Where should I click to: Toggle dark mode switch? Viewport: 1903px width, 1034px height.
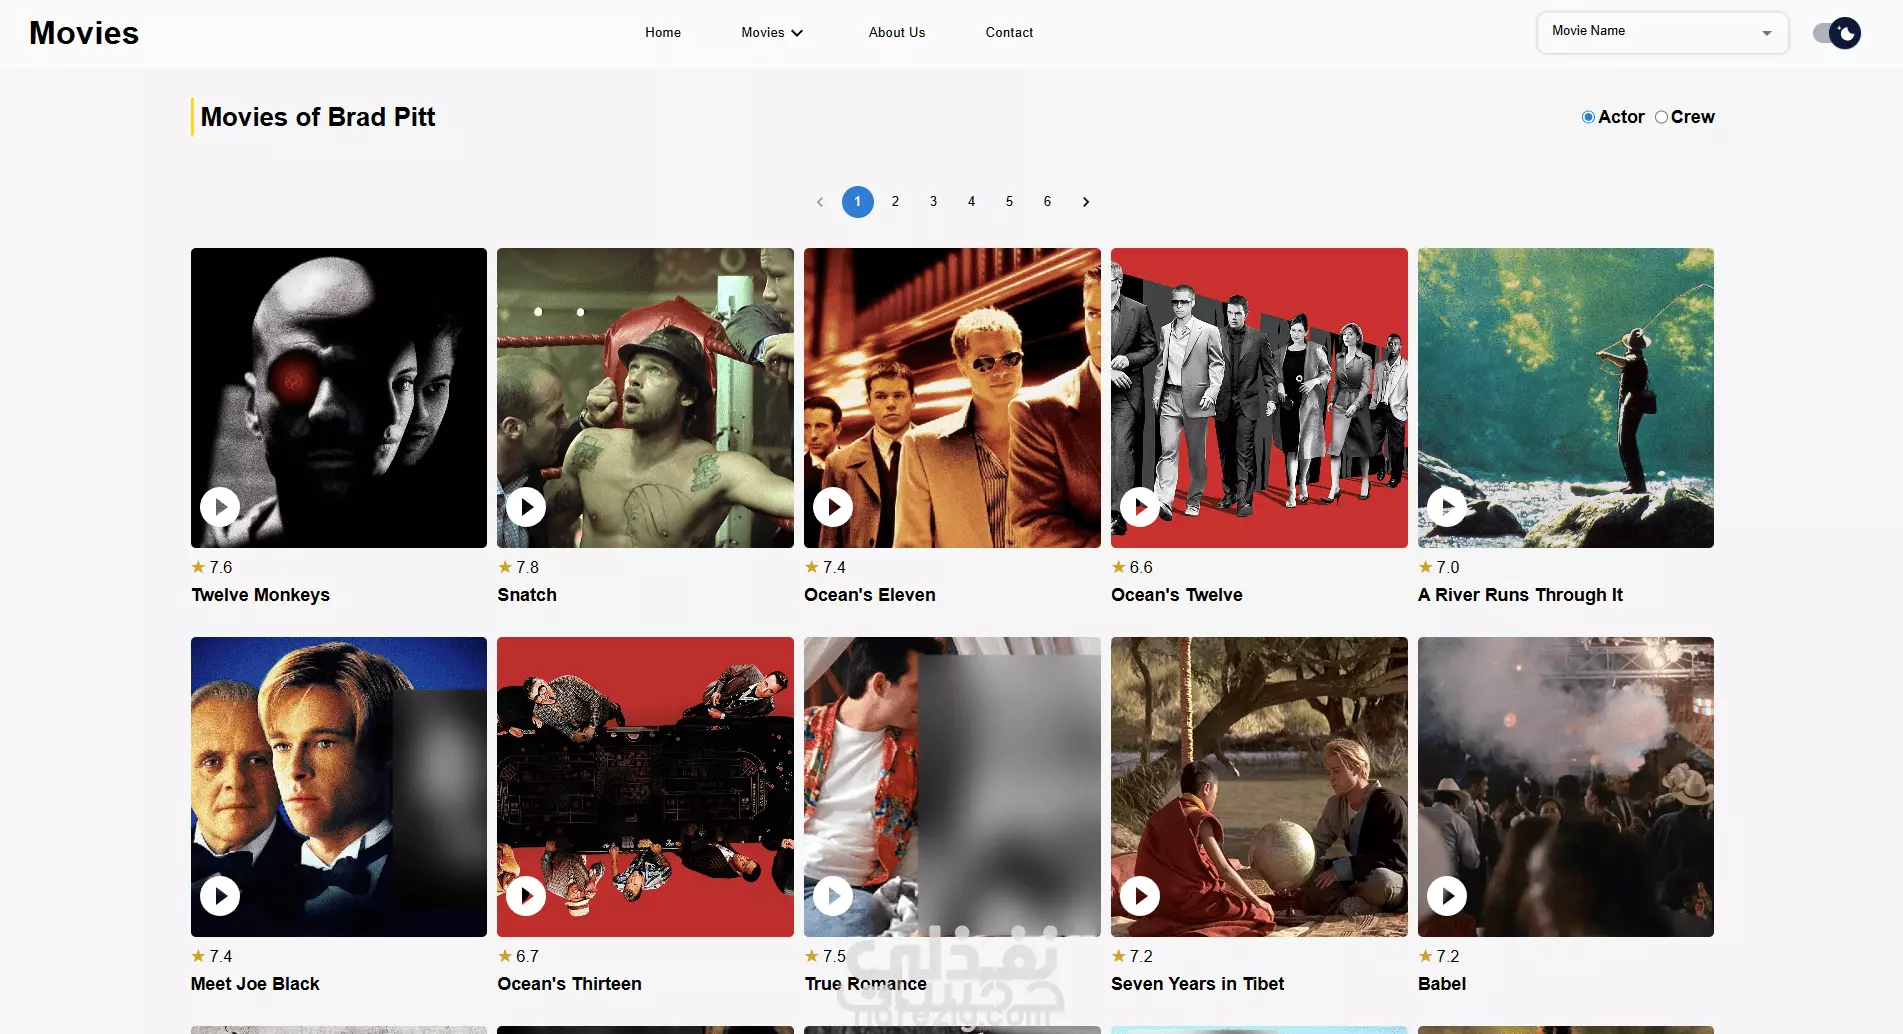coord(1837,33)
